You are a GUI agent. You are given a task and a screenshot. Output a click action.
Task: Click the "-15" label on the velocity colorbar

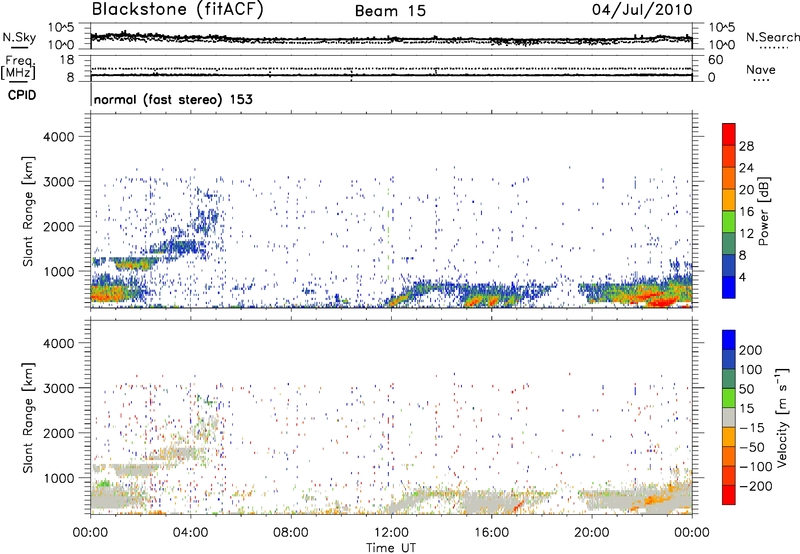tap(752, 427)
